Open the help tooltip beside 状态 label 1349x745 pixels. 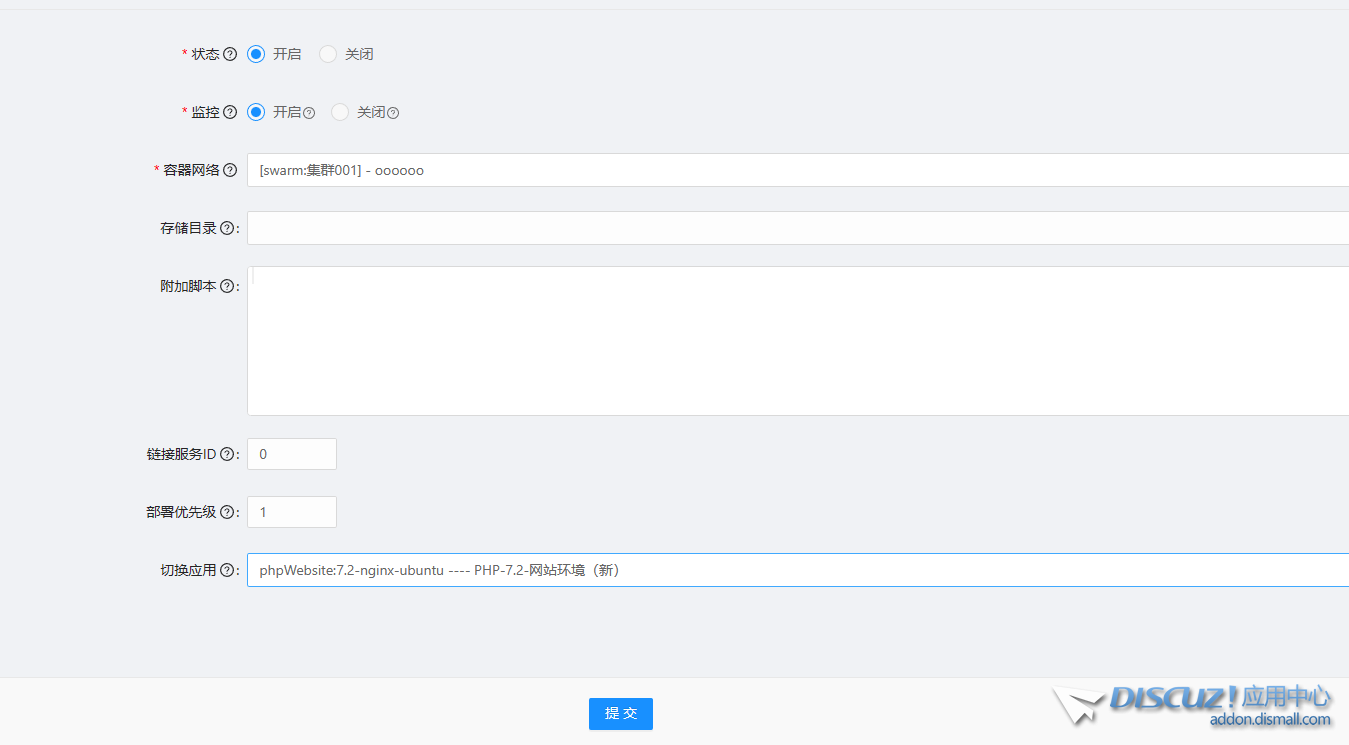(x=231, y=54)
